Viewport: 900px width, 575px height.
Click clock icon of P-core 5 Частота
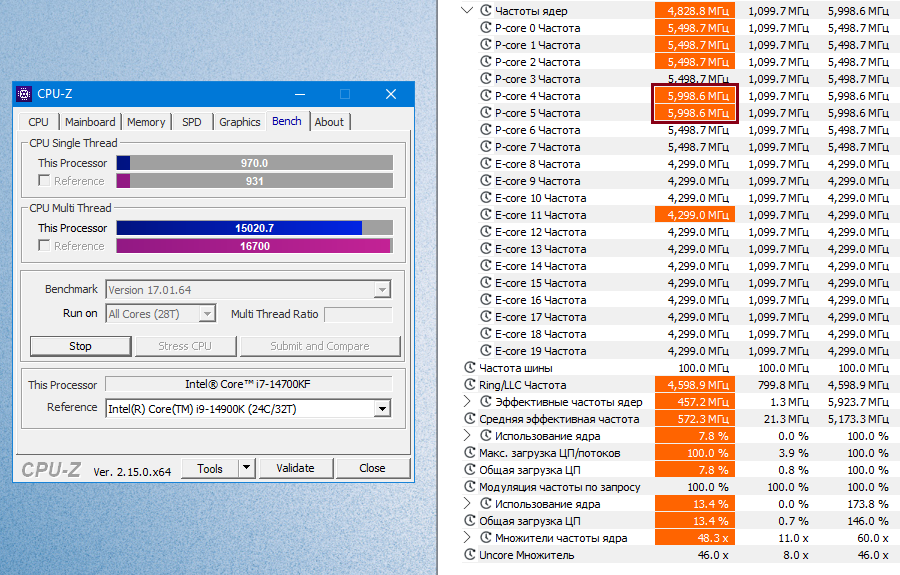(x=486, y=112)
